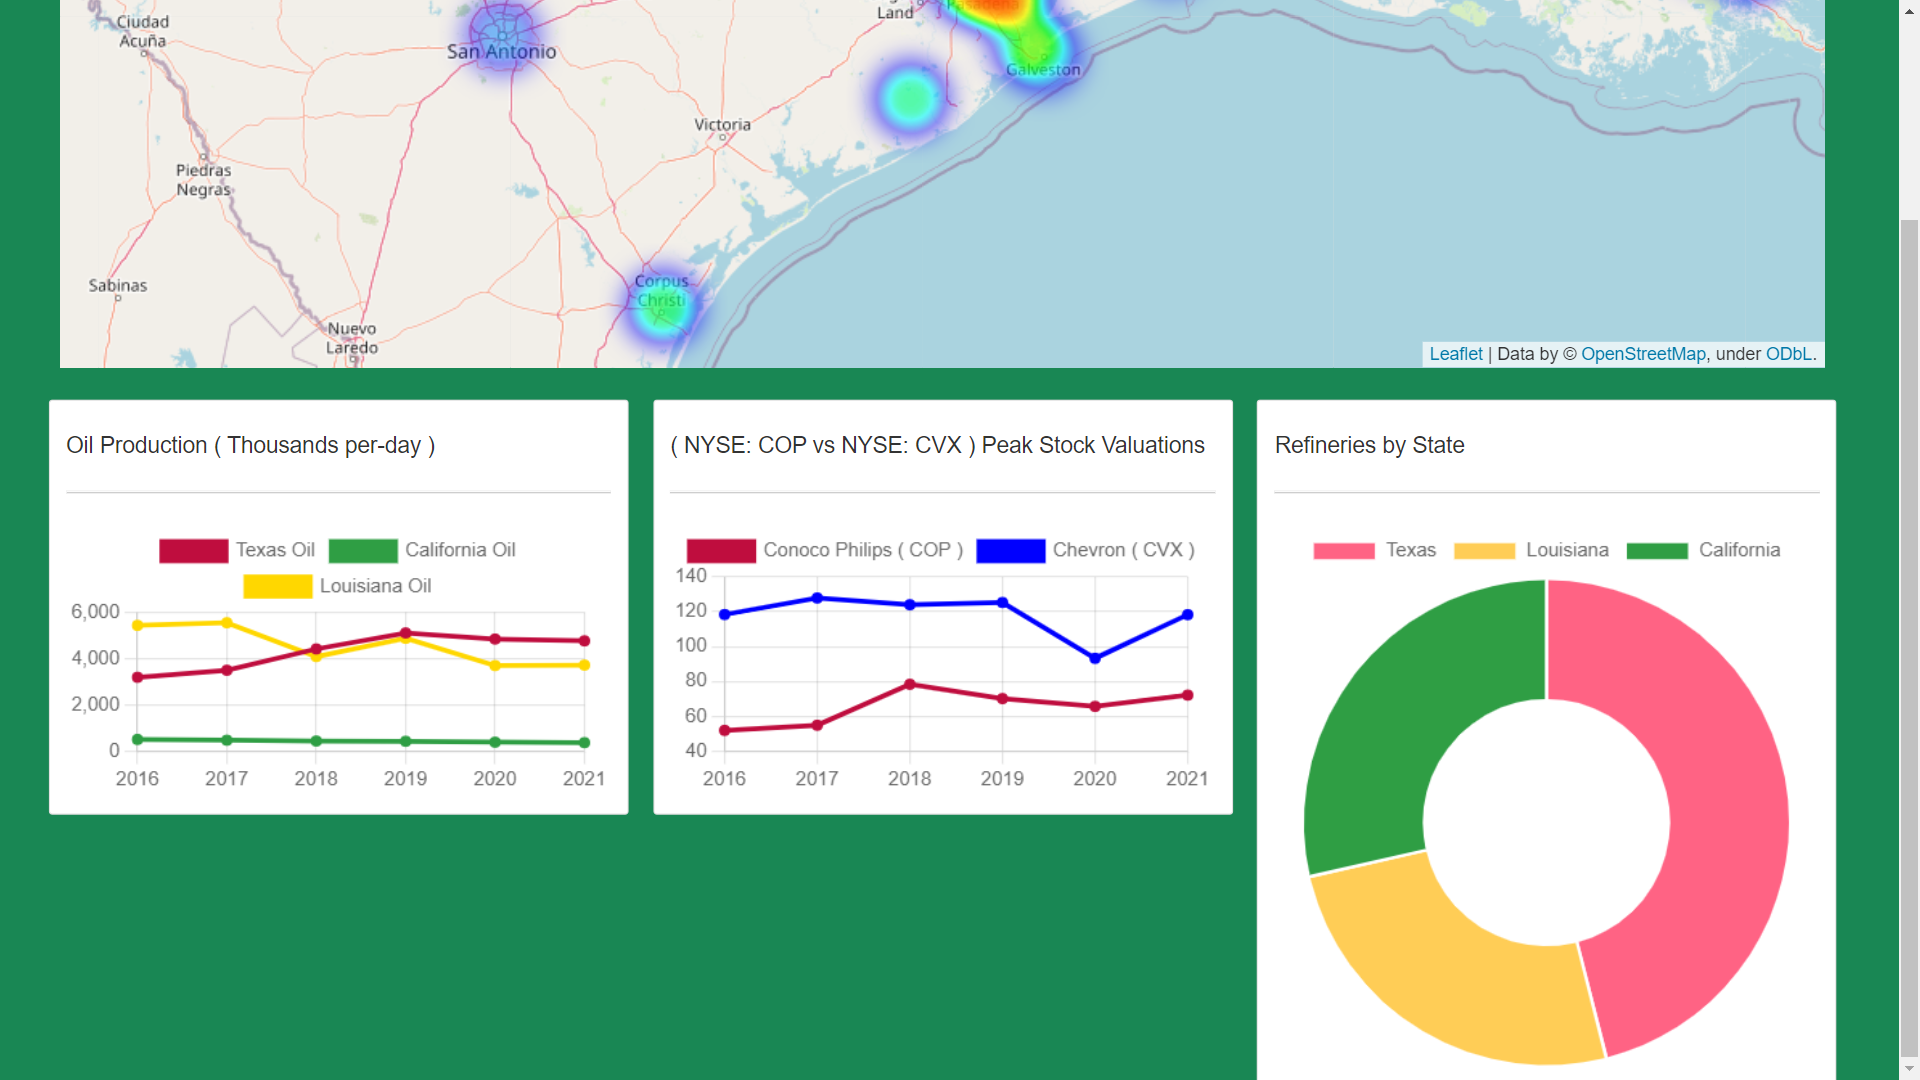The height and width of the screenshot is (1080, 1920).
Task: Hide Chevron (CVX) dataset in legend
Action: click(x=1010, y=551)
